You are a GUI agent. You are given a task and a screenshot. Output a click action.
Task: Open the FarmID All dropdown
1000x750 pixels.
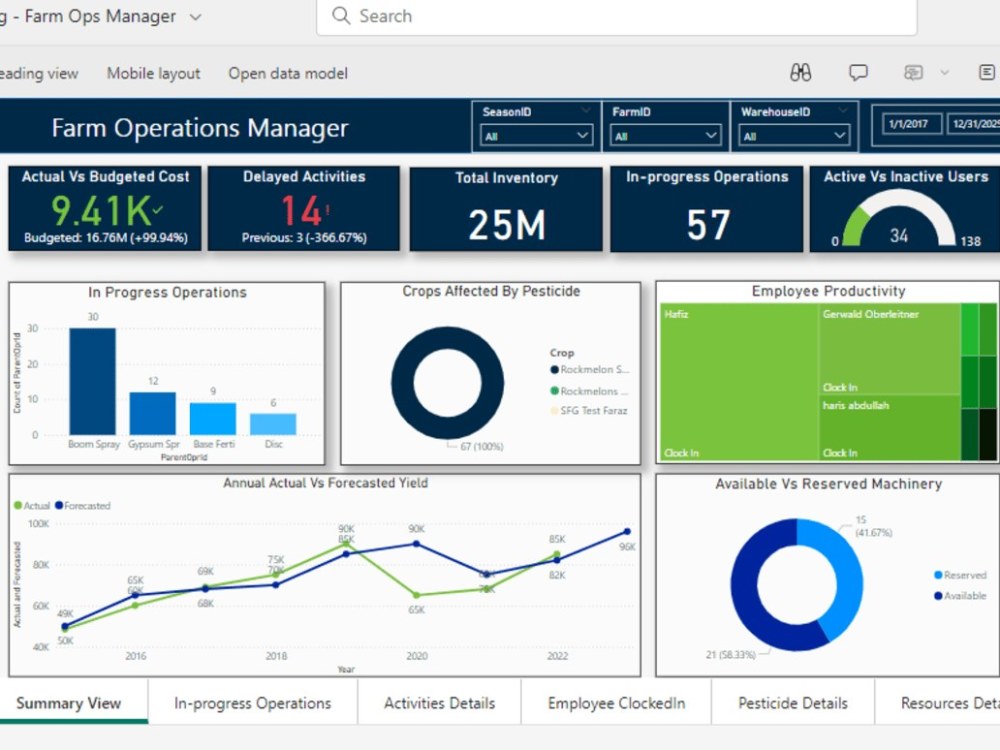pyautogui.click(x=666, y=136)
